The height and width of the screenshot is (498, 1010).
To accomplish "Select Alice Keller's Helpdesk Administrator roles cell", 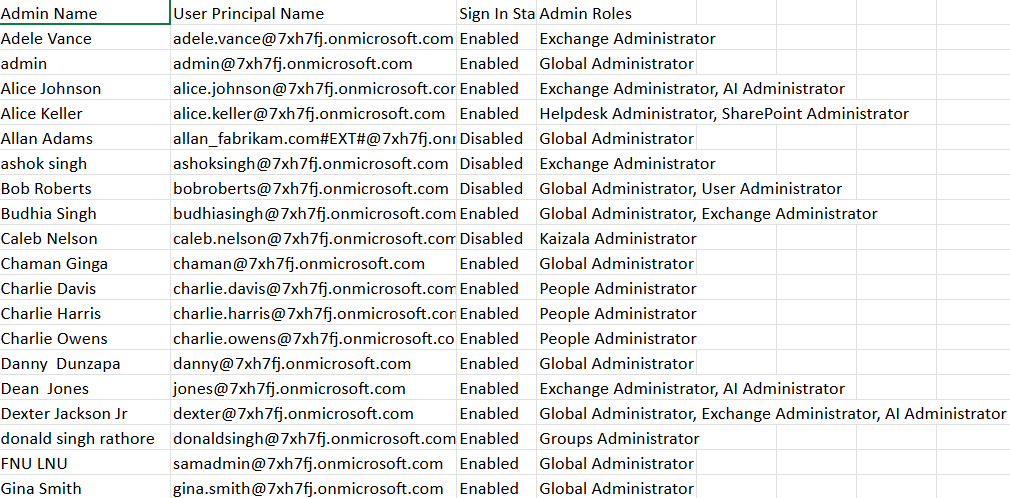I will click(x=724, y=114).
